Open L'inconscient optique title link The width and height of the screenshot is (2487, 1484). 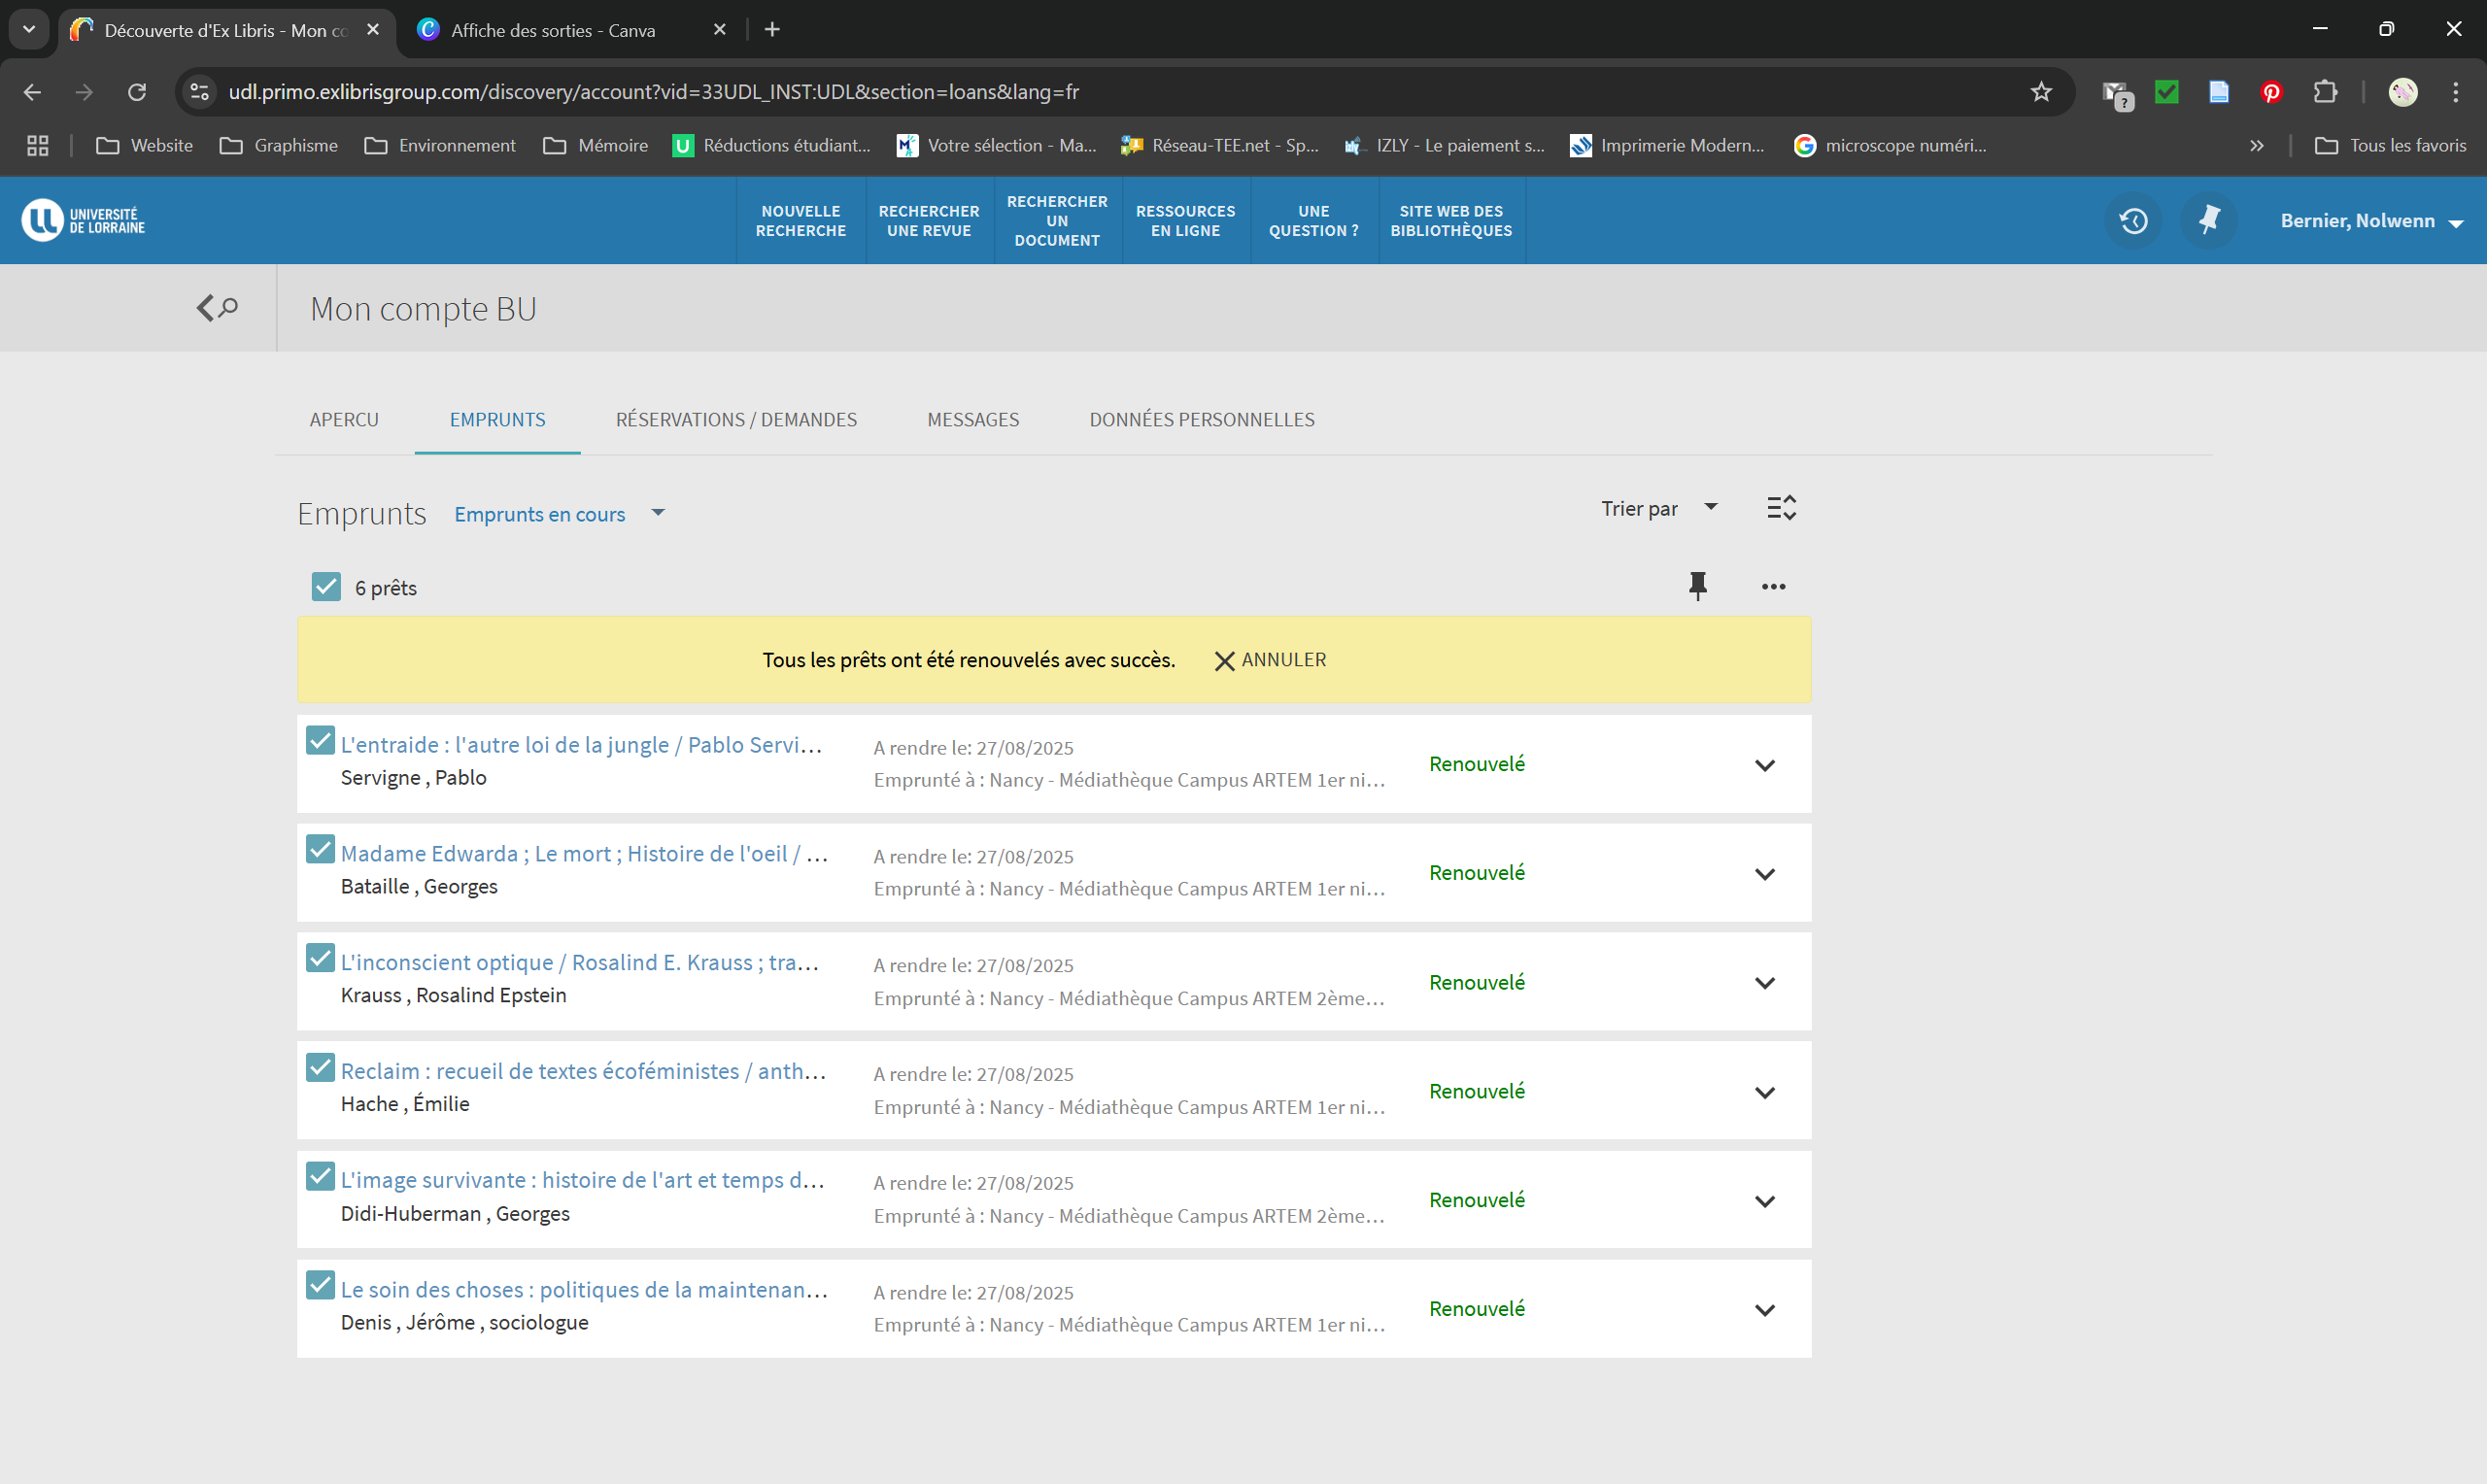tap(580, 962)
